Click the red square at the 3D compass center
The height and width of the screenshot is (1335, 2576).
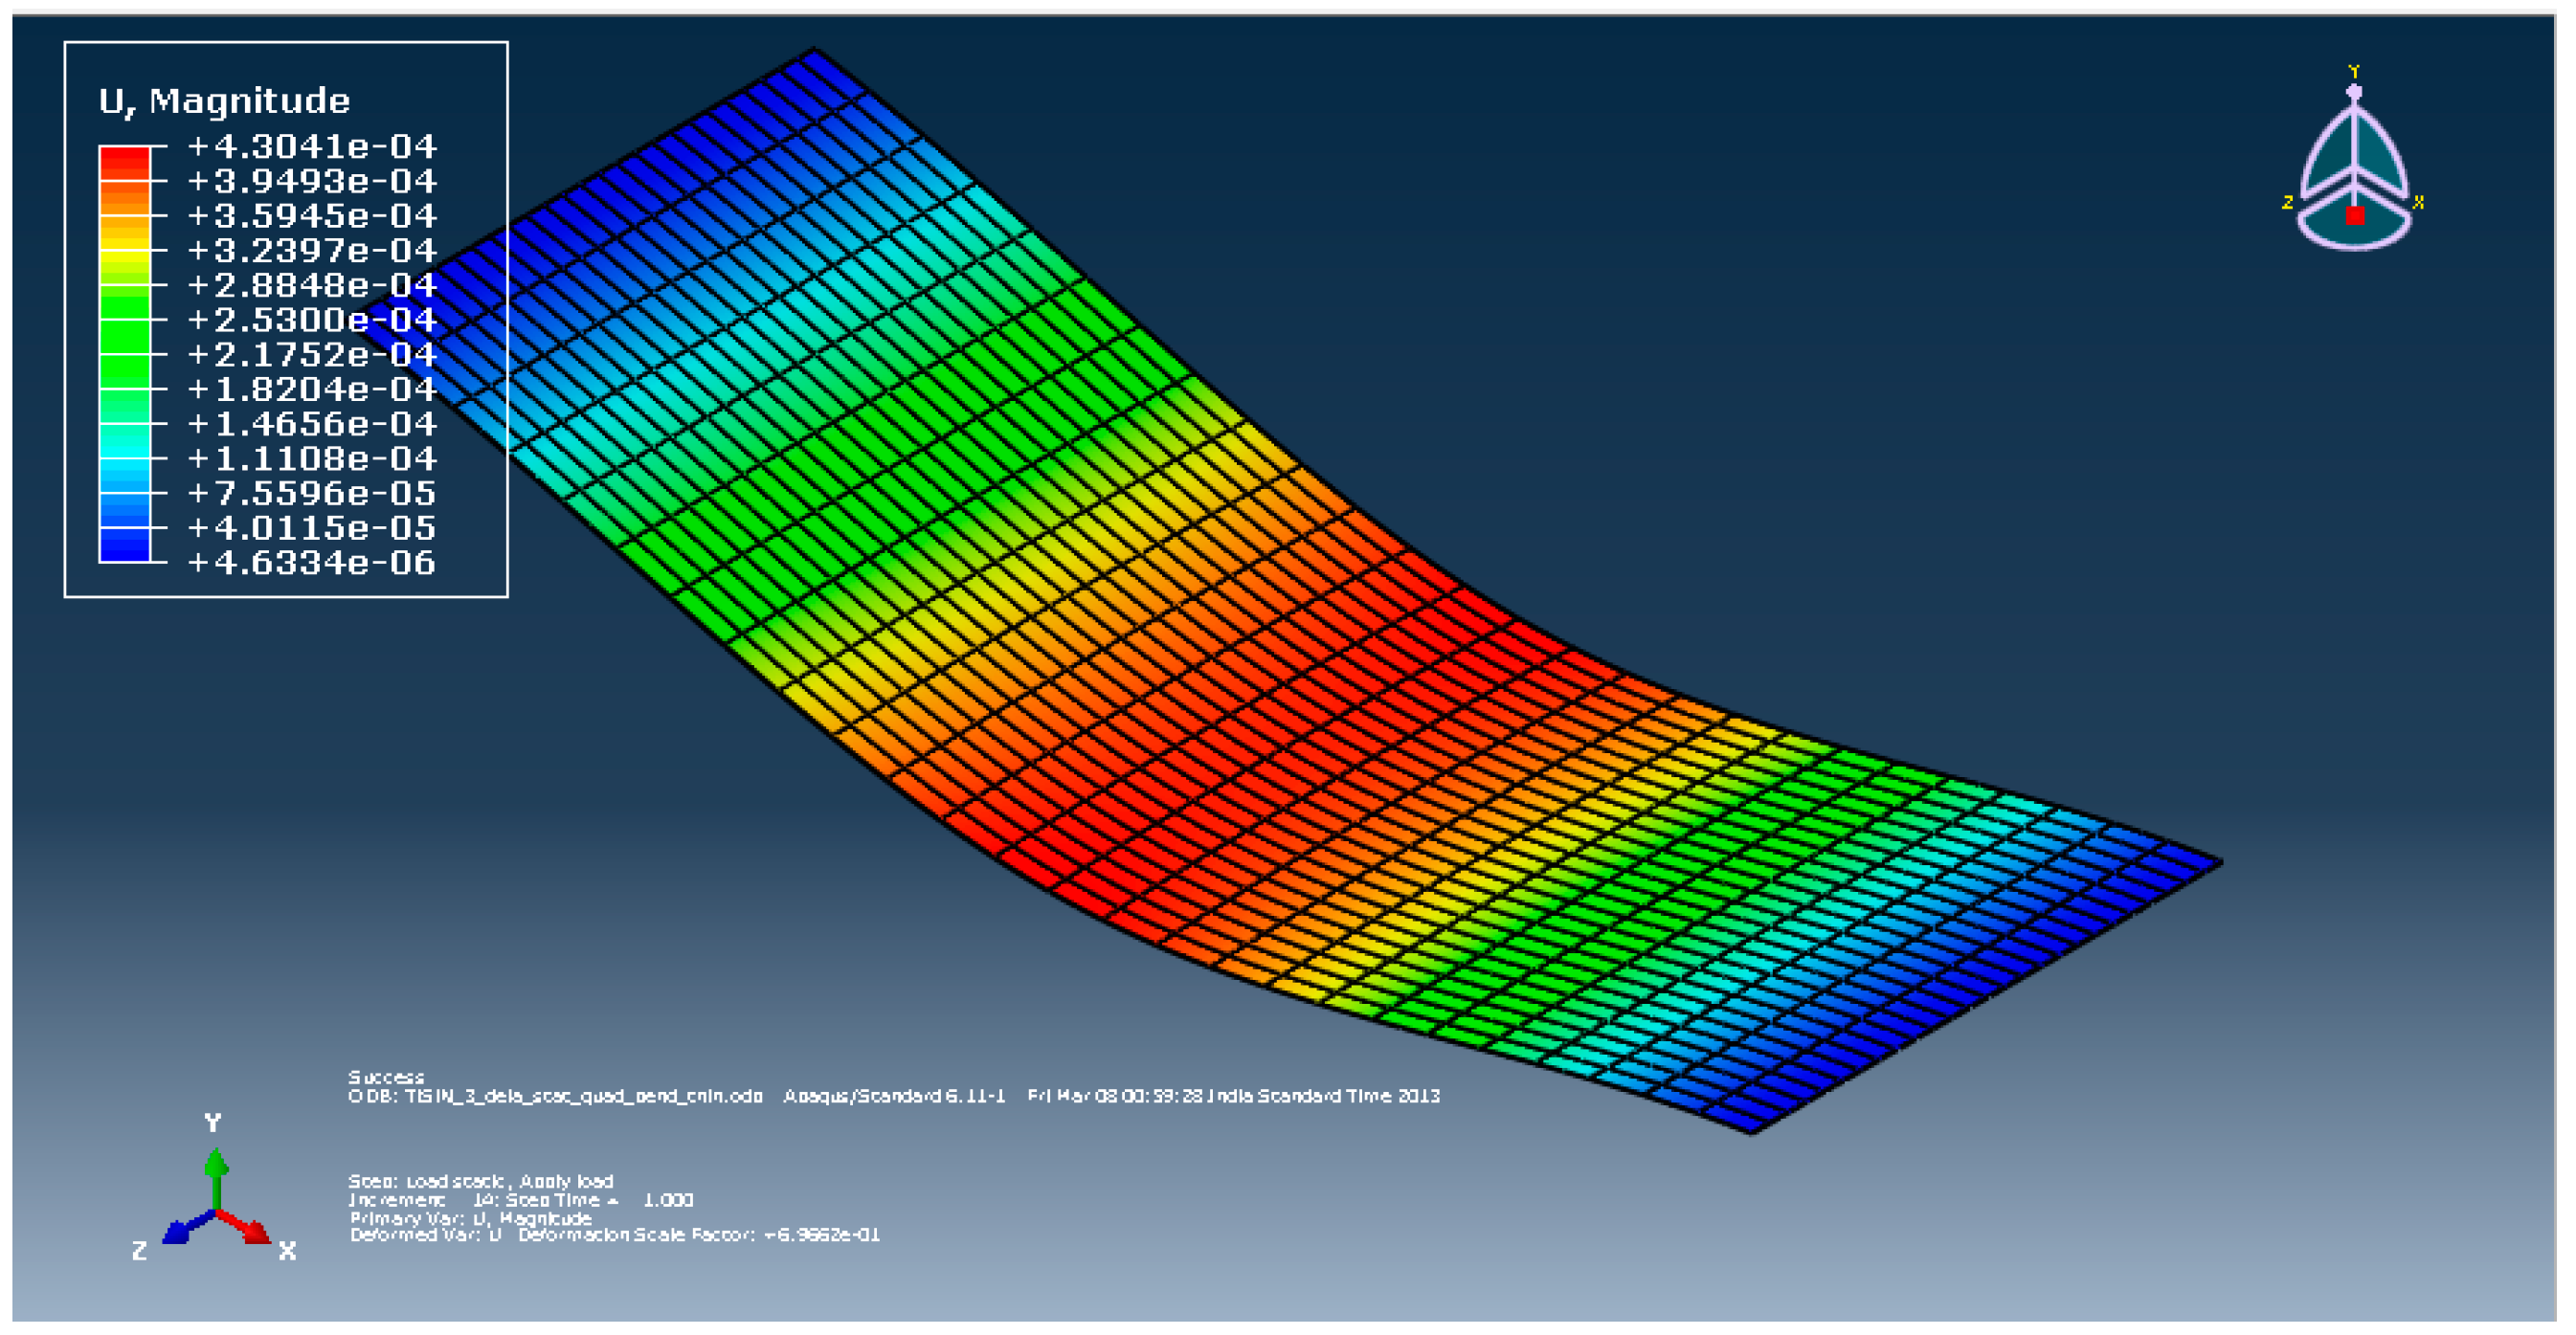point(2355,216)
